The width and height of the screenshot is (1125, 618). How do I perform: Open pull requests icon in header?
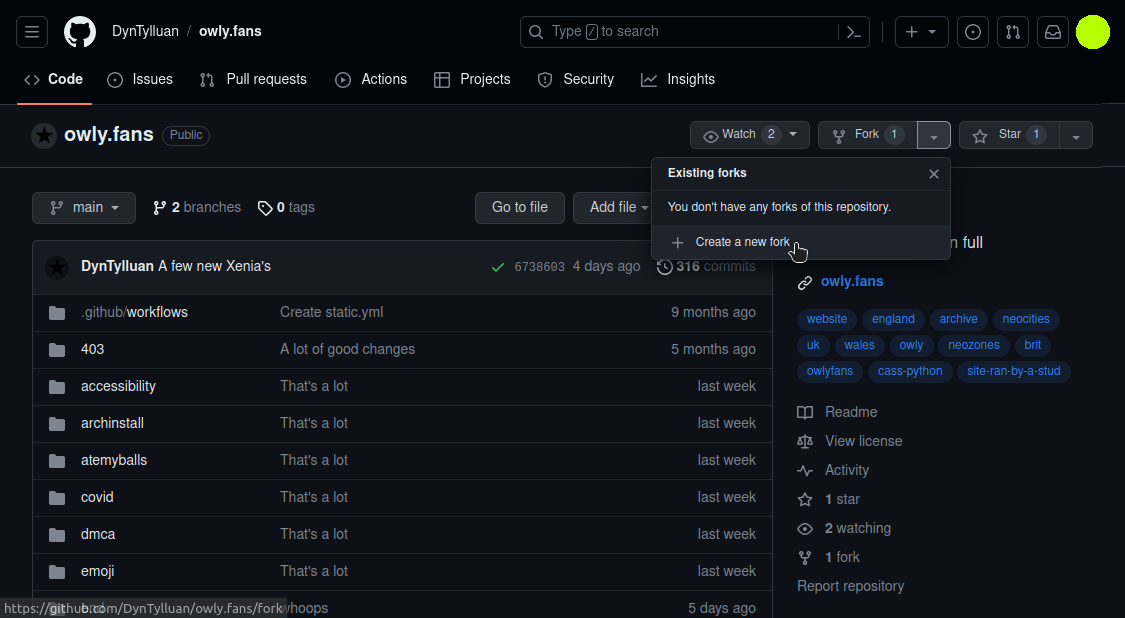[x=1012, y=32]
